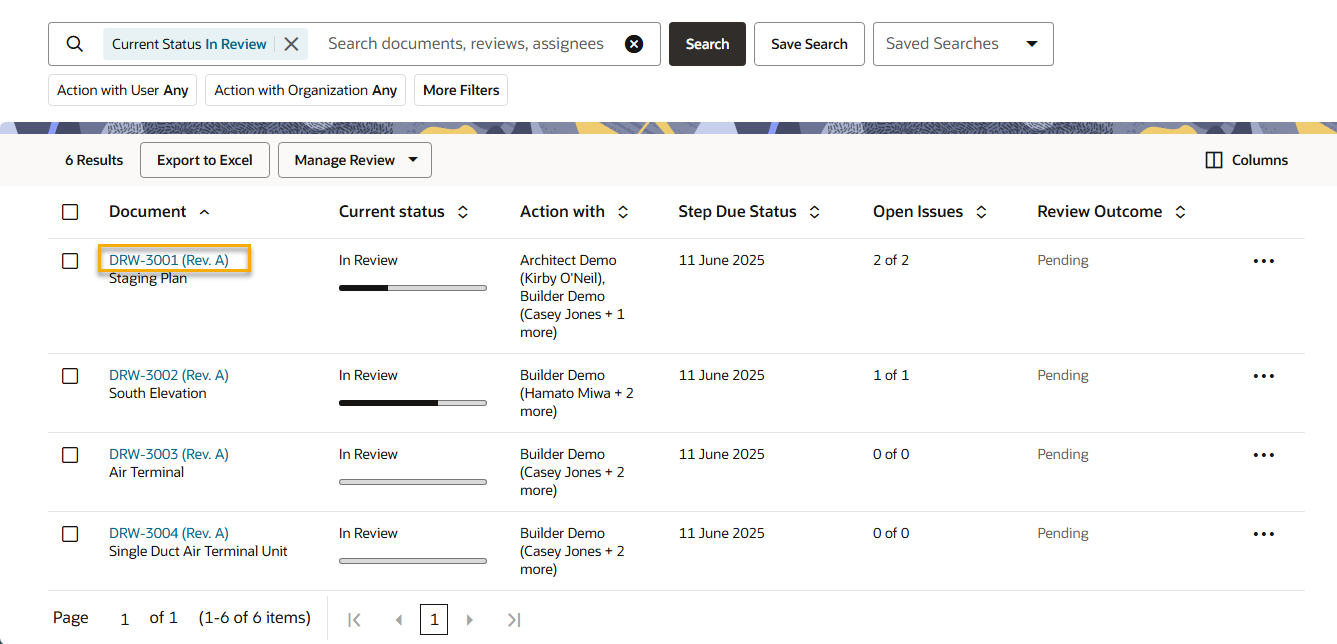
Task: Open the More Filters options
Action: point(460,90)
